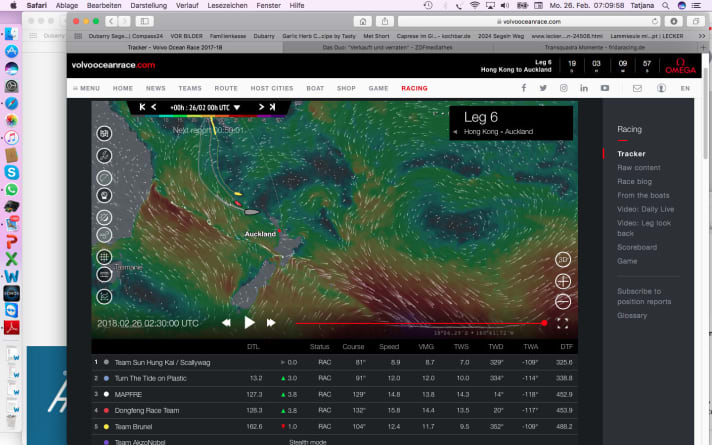This screenshot has height=445, width=712.
Task: Reload the page with refresh icon
Action: (654, 21)
